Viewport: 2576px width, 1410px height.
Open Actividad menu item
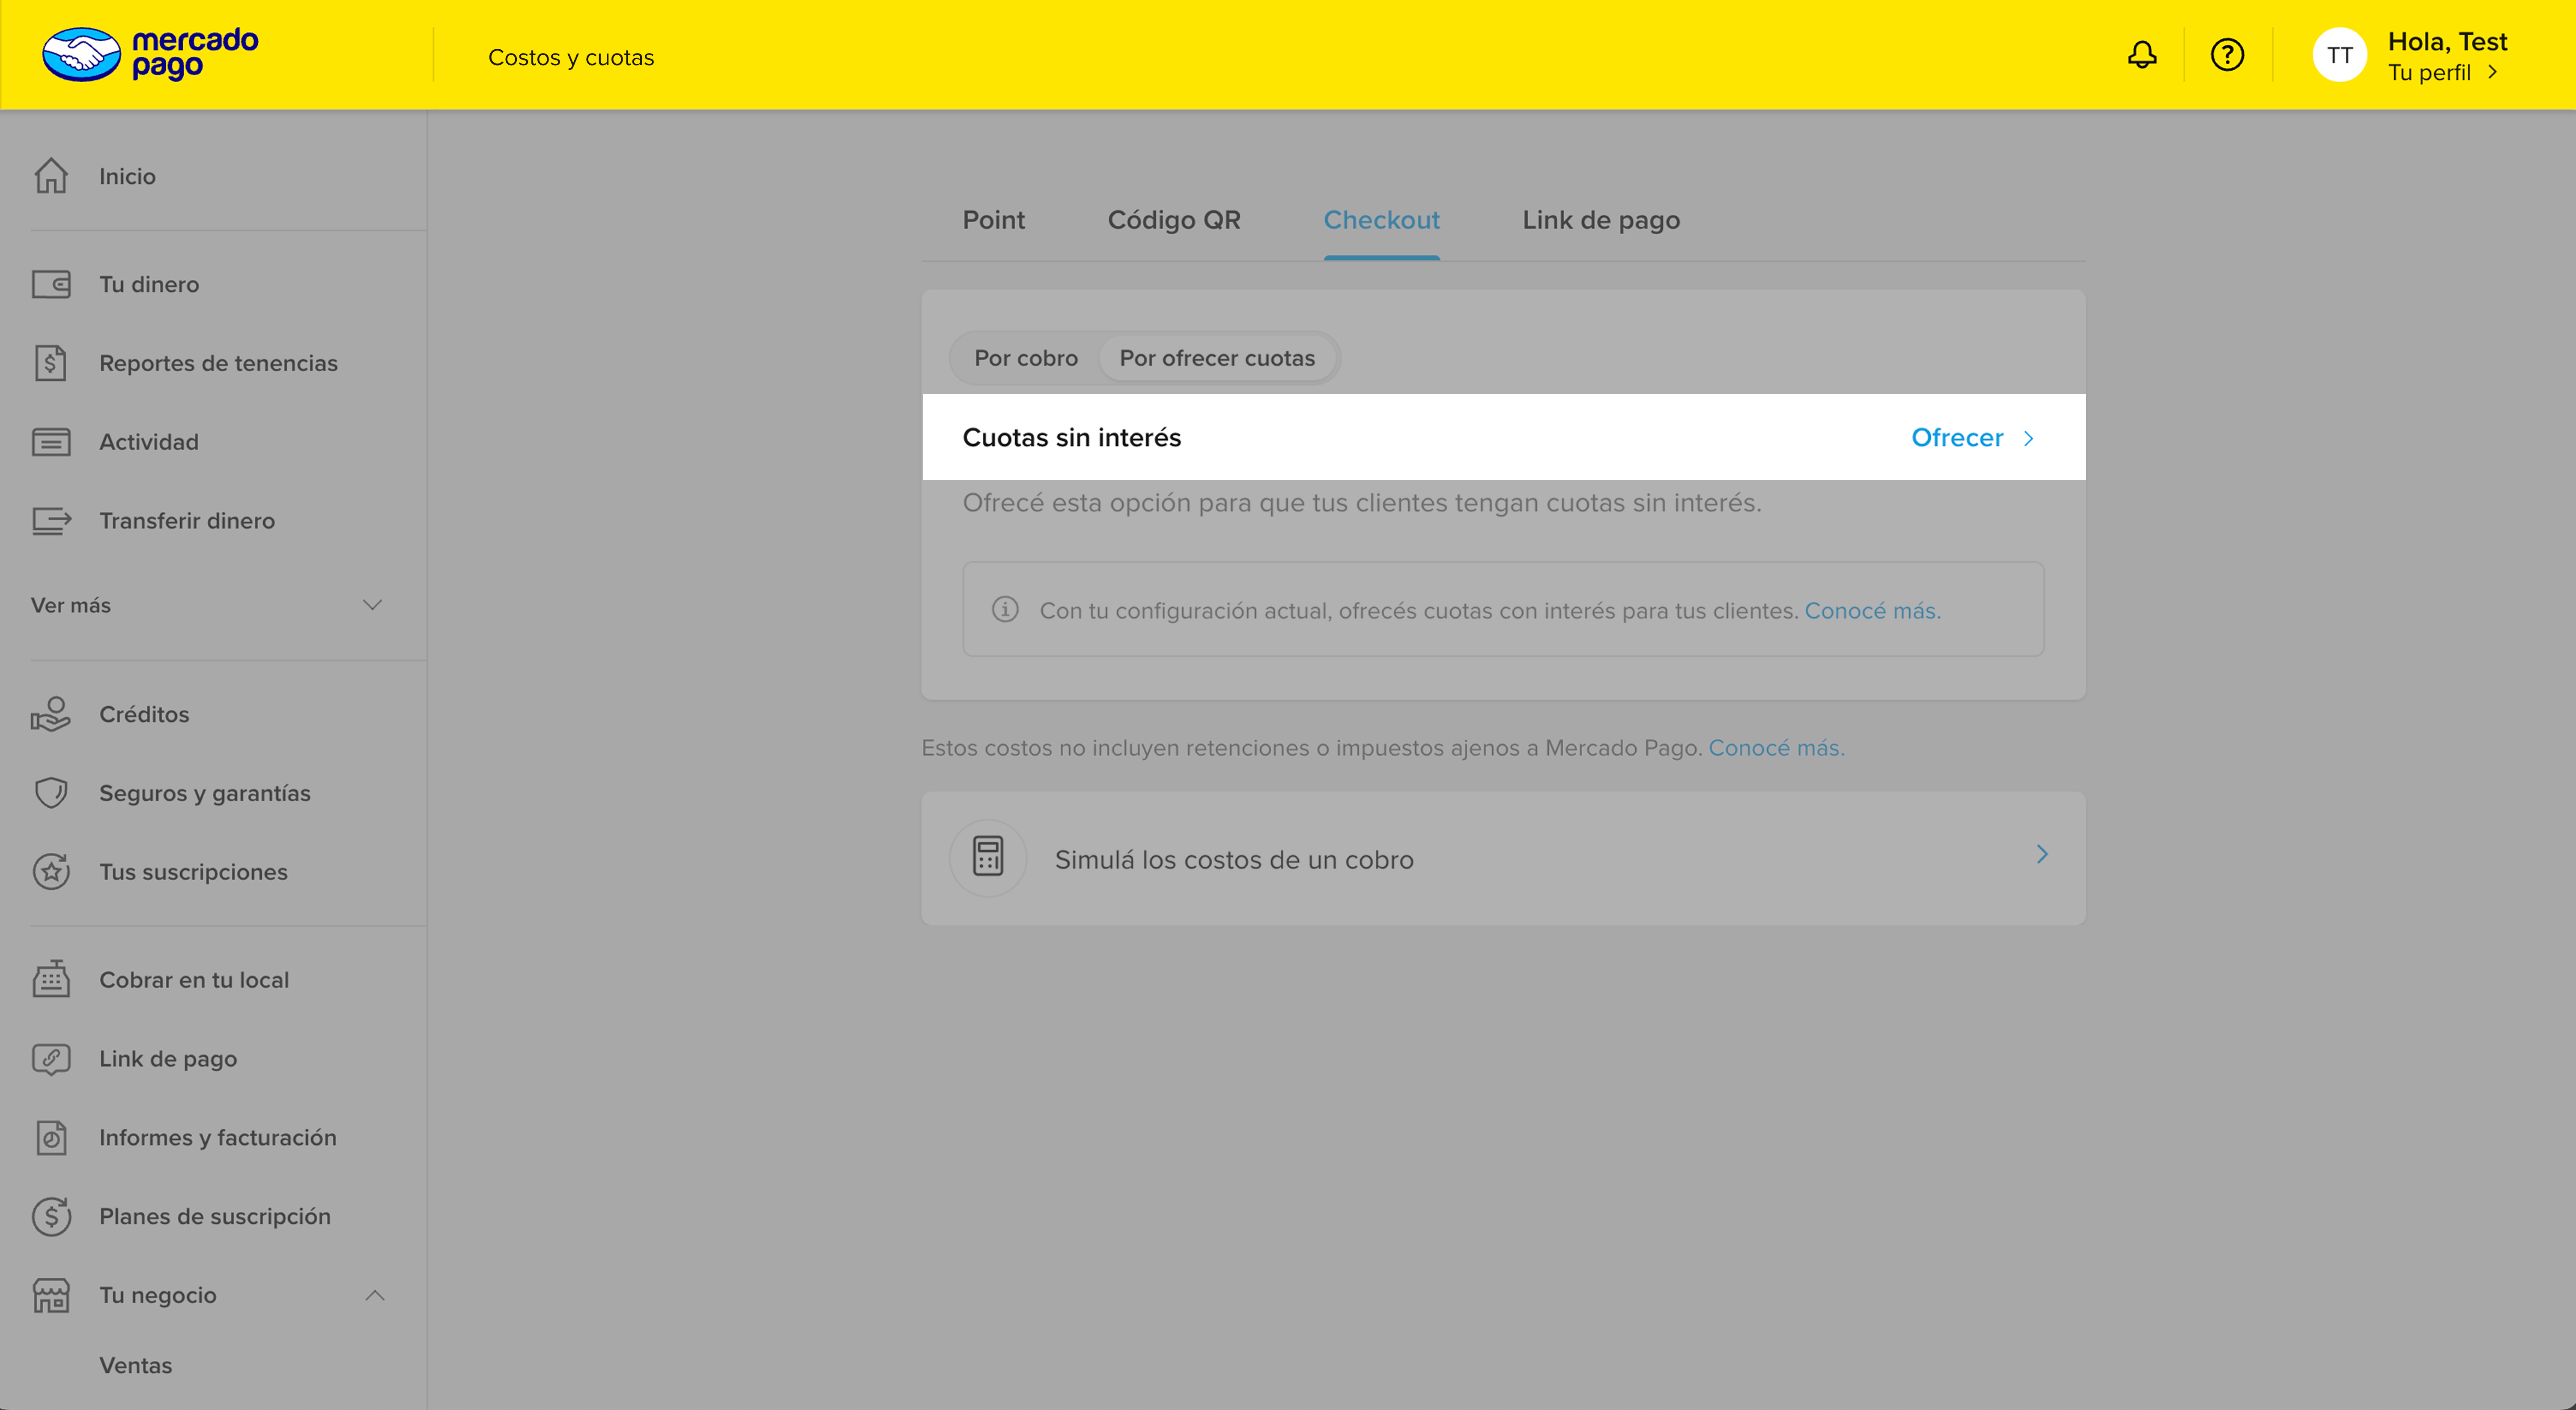click(149, 442)
